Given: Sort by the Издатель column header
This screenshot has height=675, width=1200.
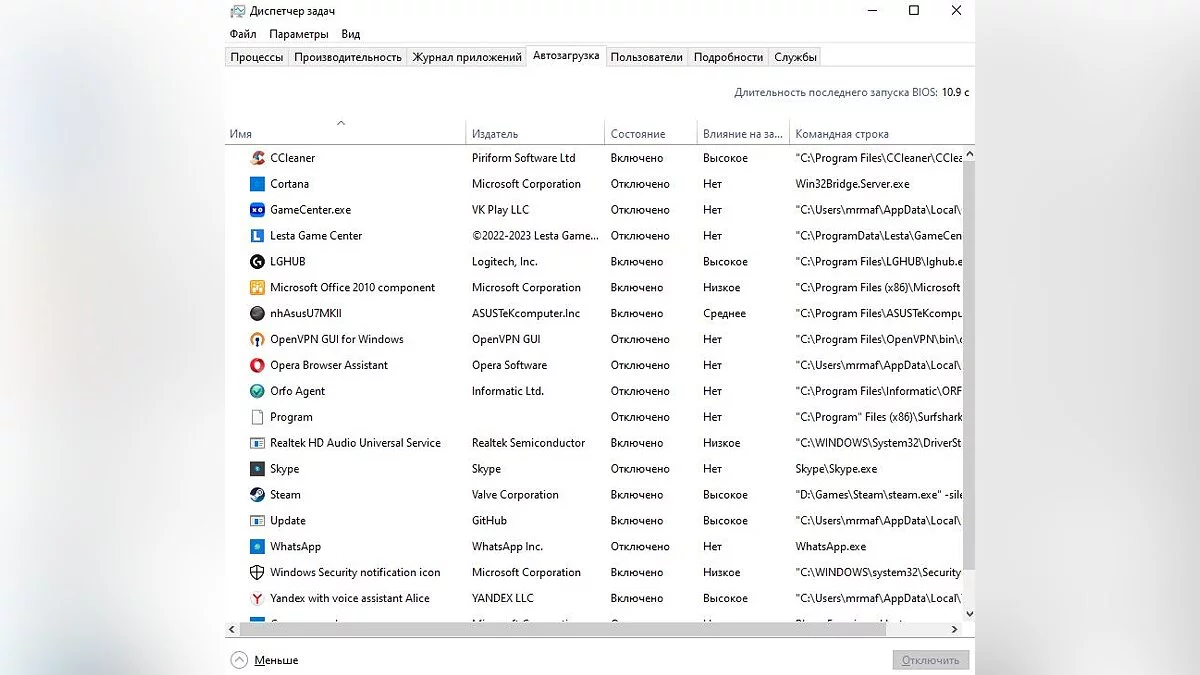Looking at the screenshot, I should click(x=495, y=134).
